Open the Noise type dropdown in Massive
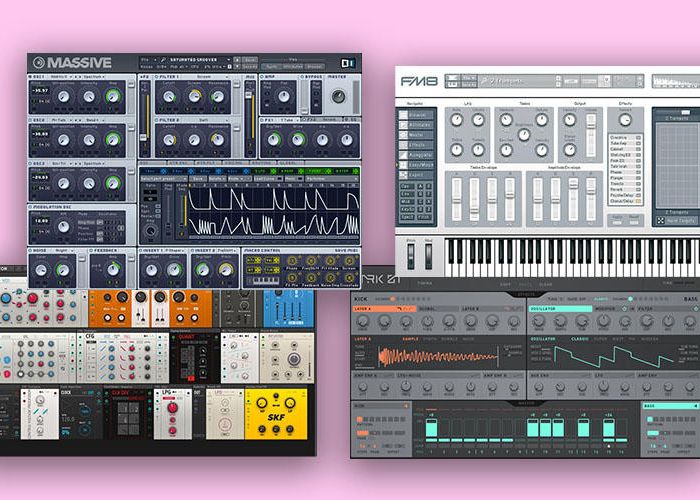The image size is (700, 500). [x=65, y=251]
